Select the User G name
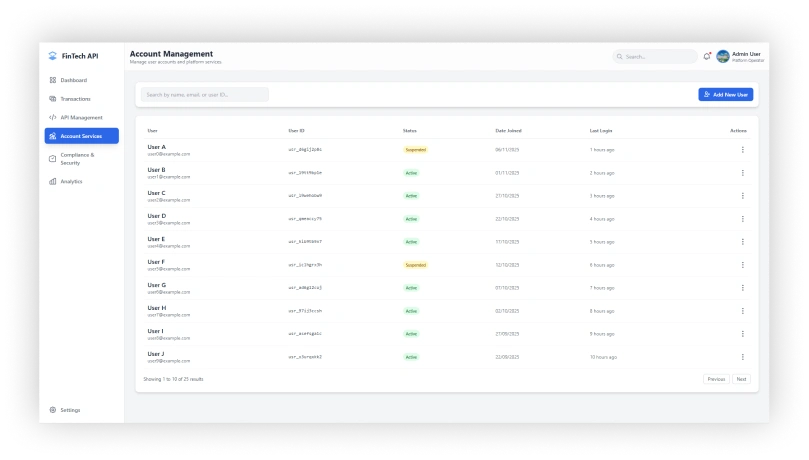The width and height of the screenshot is (809, 460). 157,285
